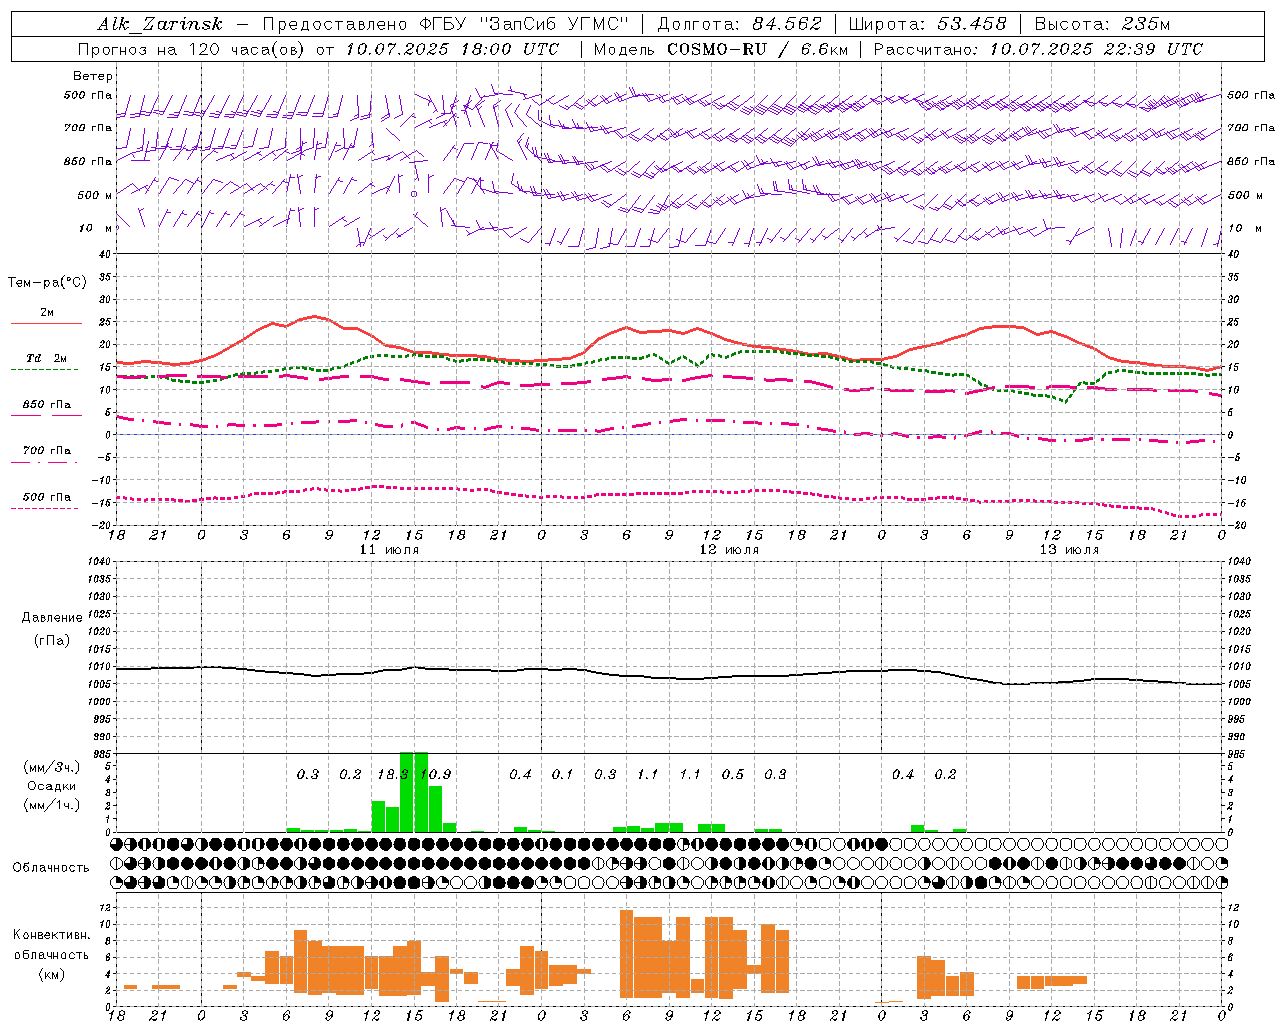
Task: Select the 'Прогноз на 120 часа(ов)' forecast text
Action: tap(193, 49)
